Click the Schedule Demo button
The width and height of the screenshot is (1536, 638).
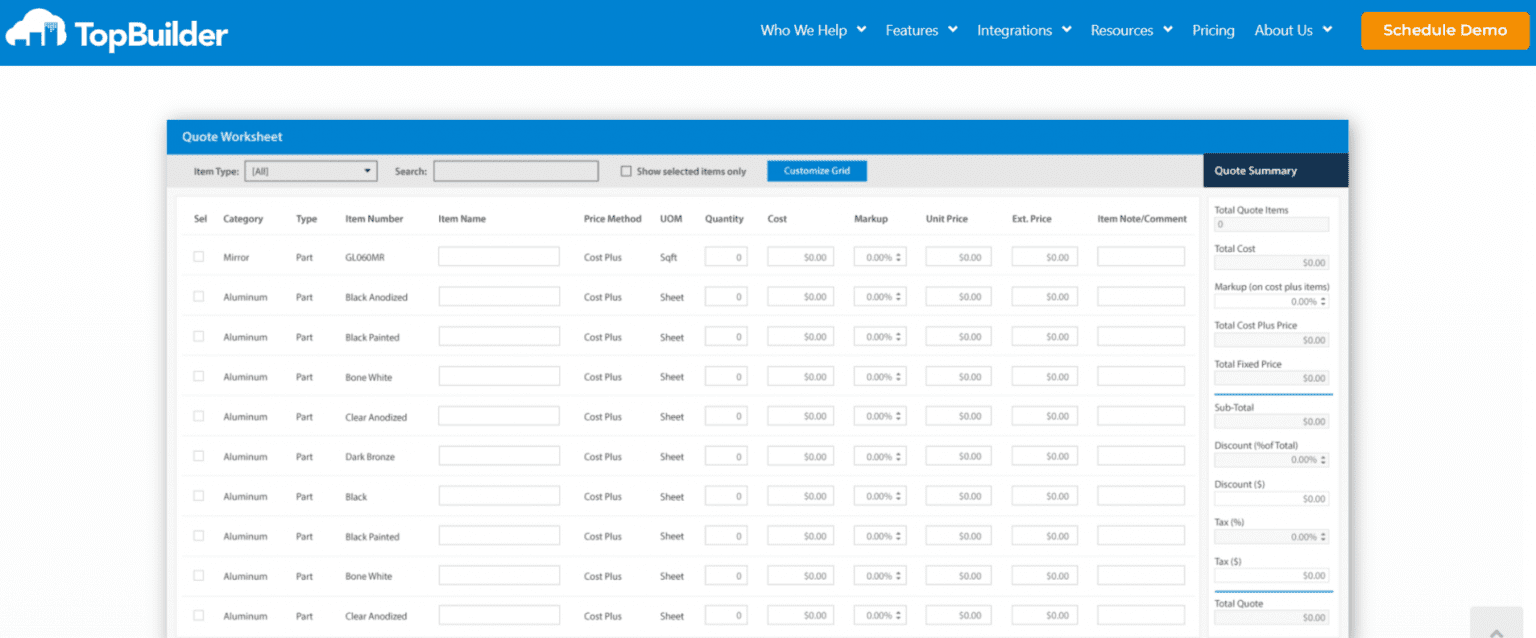(1444, 30)
